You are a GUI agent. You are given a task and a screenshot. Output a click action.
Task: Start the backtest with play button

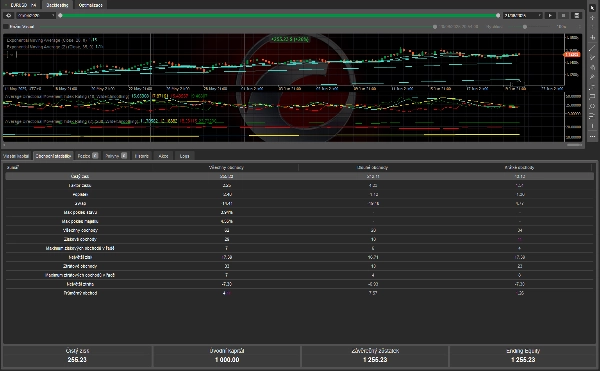(550, 15)
